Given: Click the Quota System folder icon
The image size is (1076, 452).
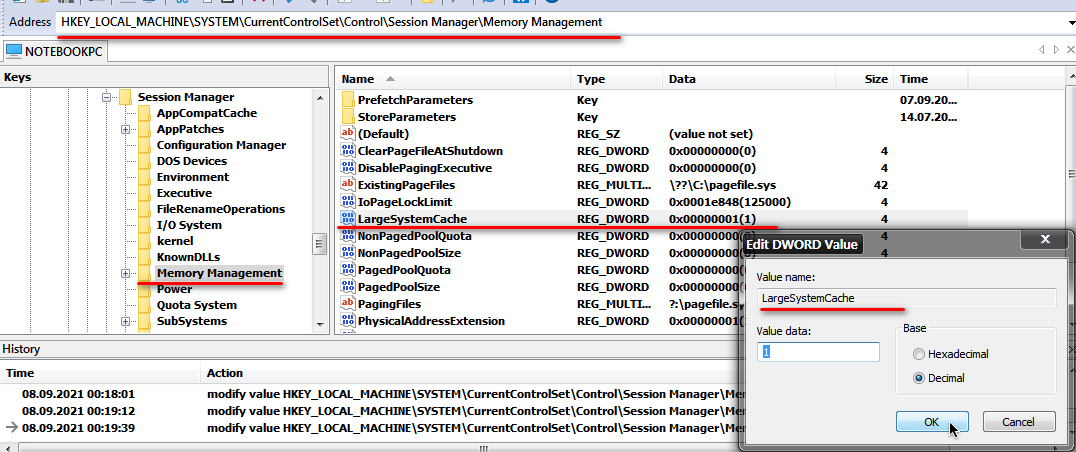Looking at the screenshot, I should (144, 305).
